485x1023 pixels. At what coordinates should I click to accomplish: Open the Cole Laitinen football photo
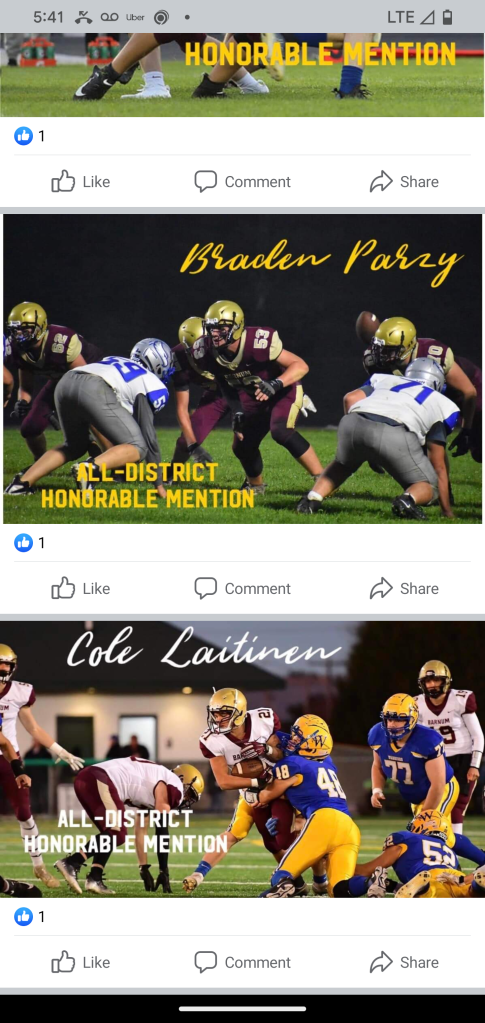coord(242,759)
